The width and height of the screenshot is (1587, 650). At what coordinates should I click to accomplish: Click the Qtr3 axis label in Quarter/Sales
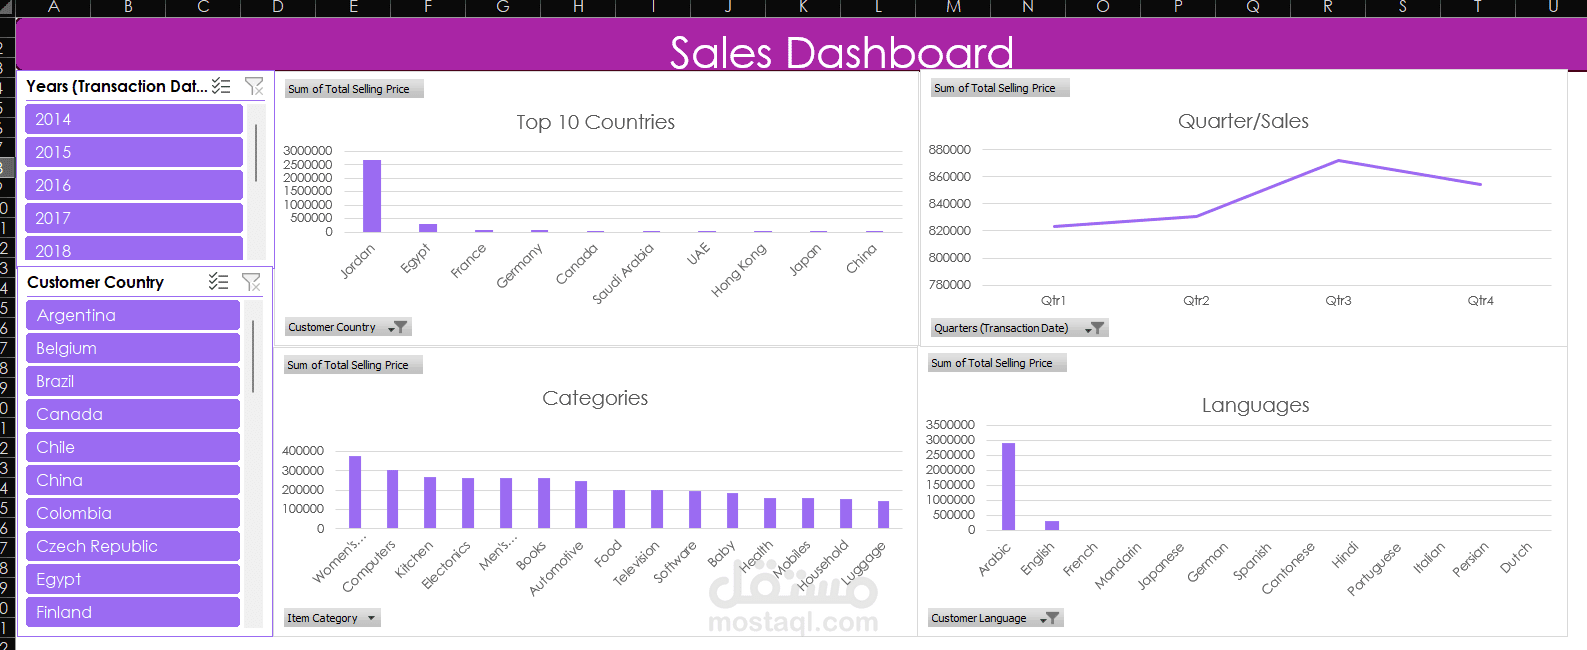coord(1338,300)
